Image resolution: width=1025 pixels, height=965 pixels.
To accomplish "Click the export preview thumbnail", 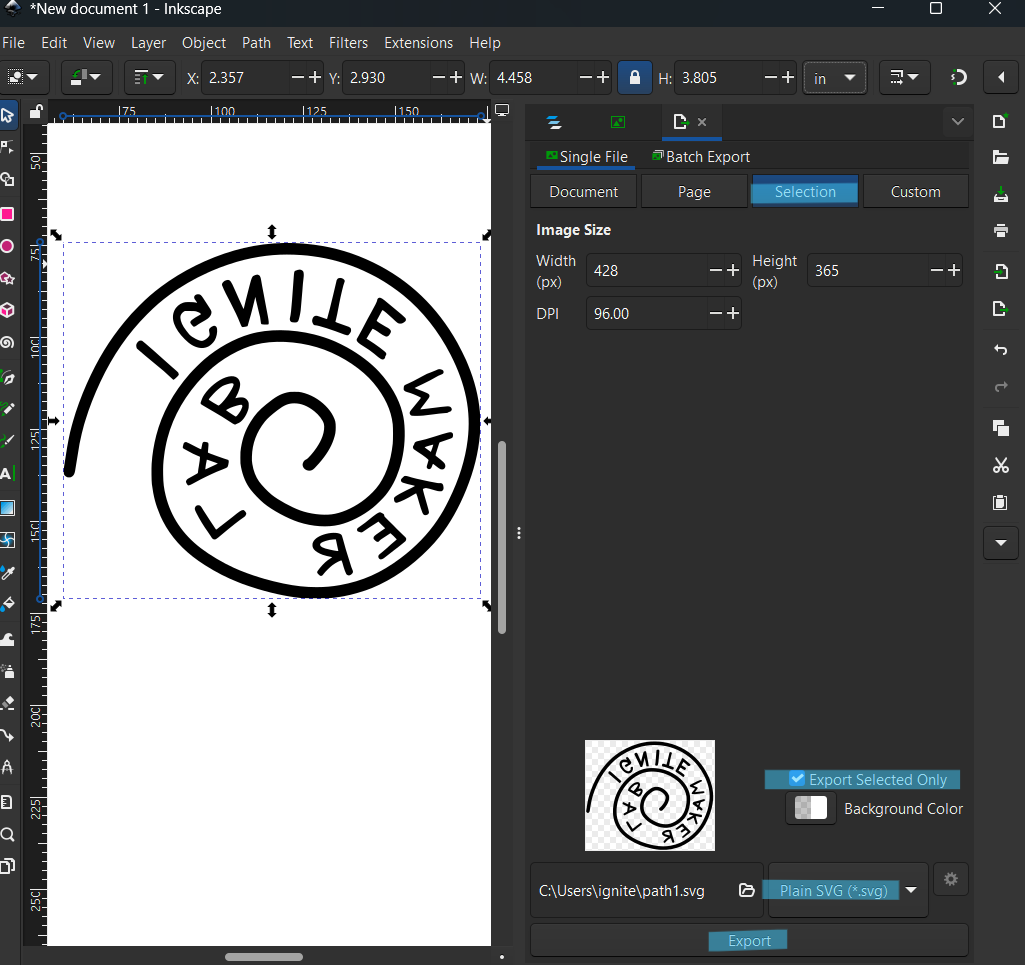I will (649, 795).
